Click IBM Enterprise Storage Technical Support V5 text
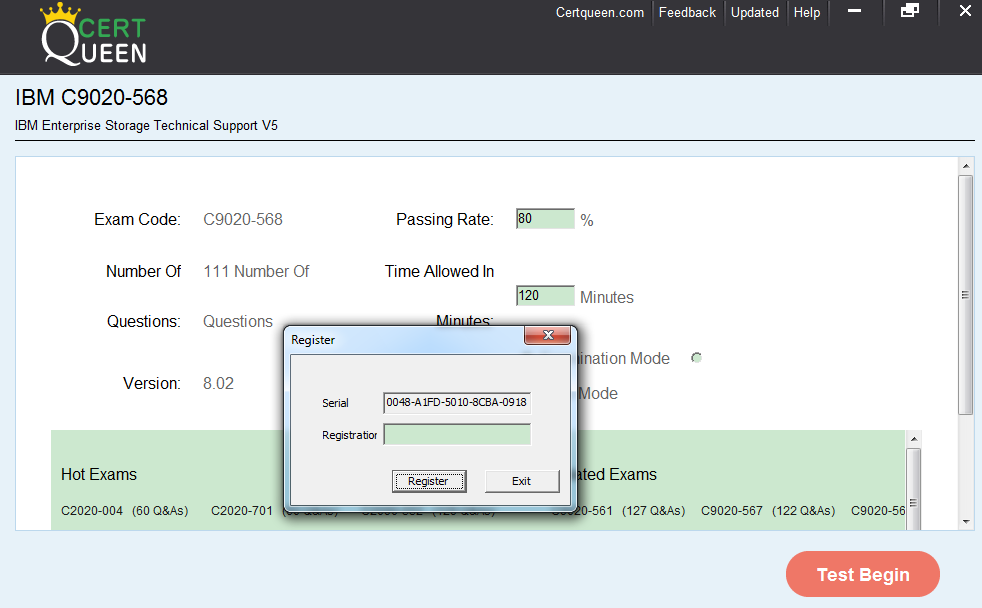 [147, 125]
